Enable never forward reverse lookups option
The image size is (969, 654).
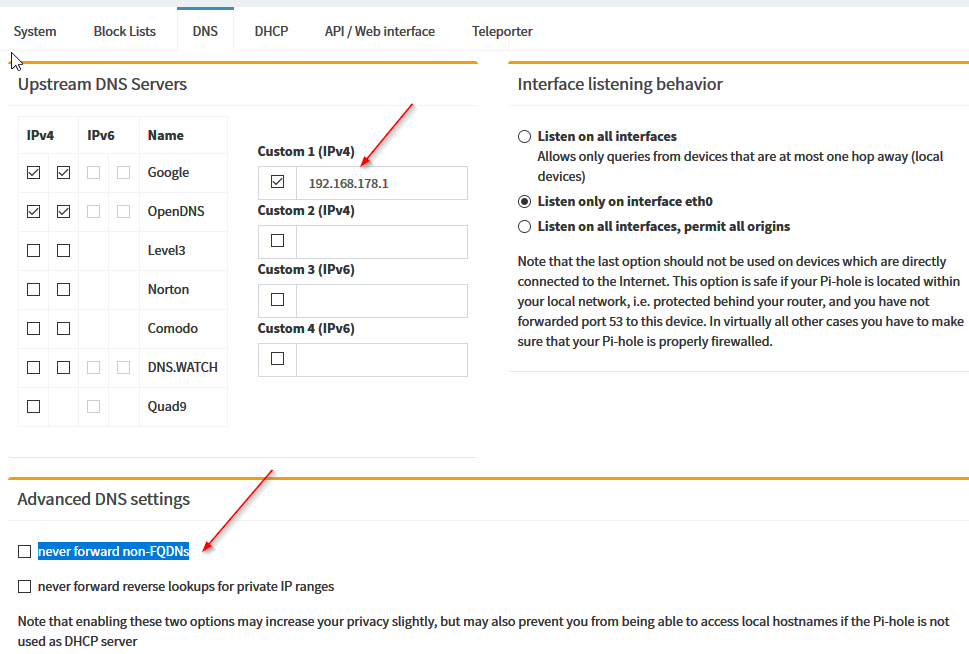(25, 587)
